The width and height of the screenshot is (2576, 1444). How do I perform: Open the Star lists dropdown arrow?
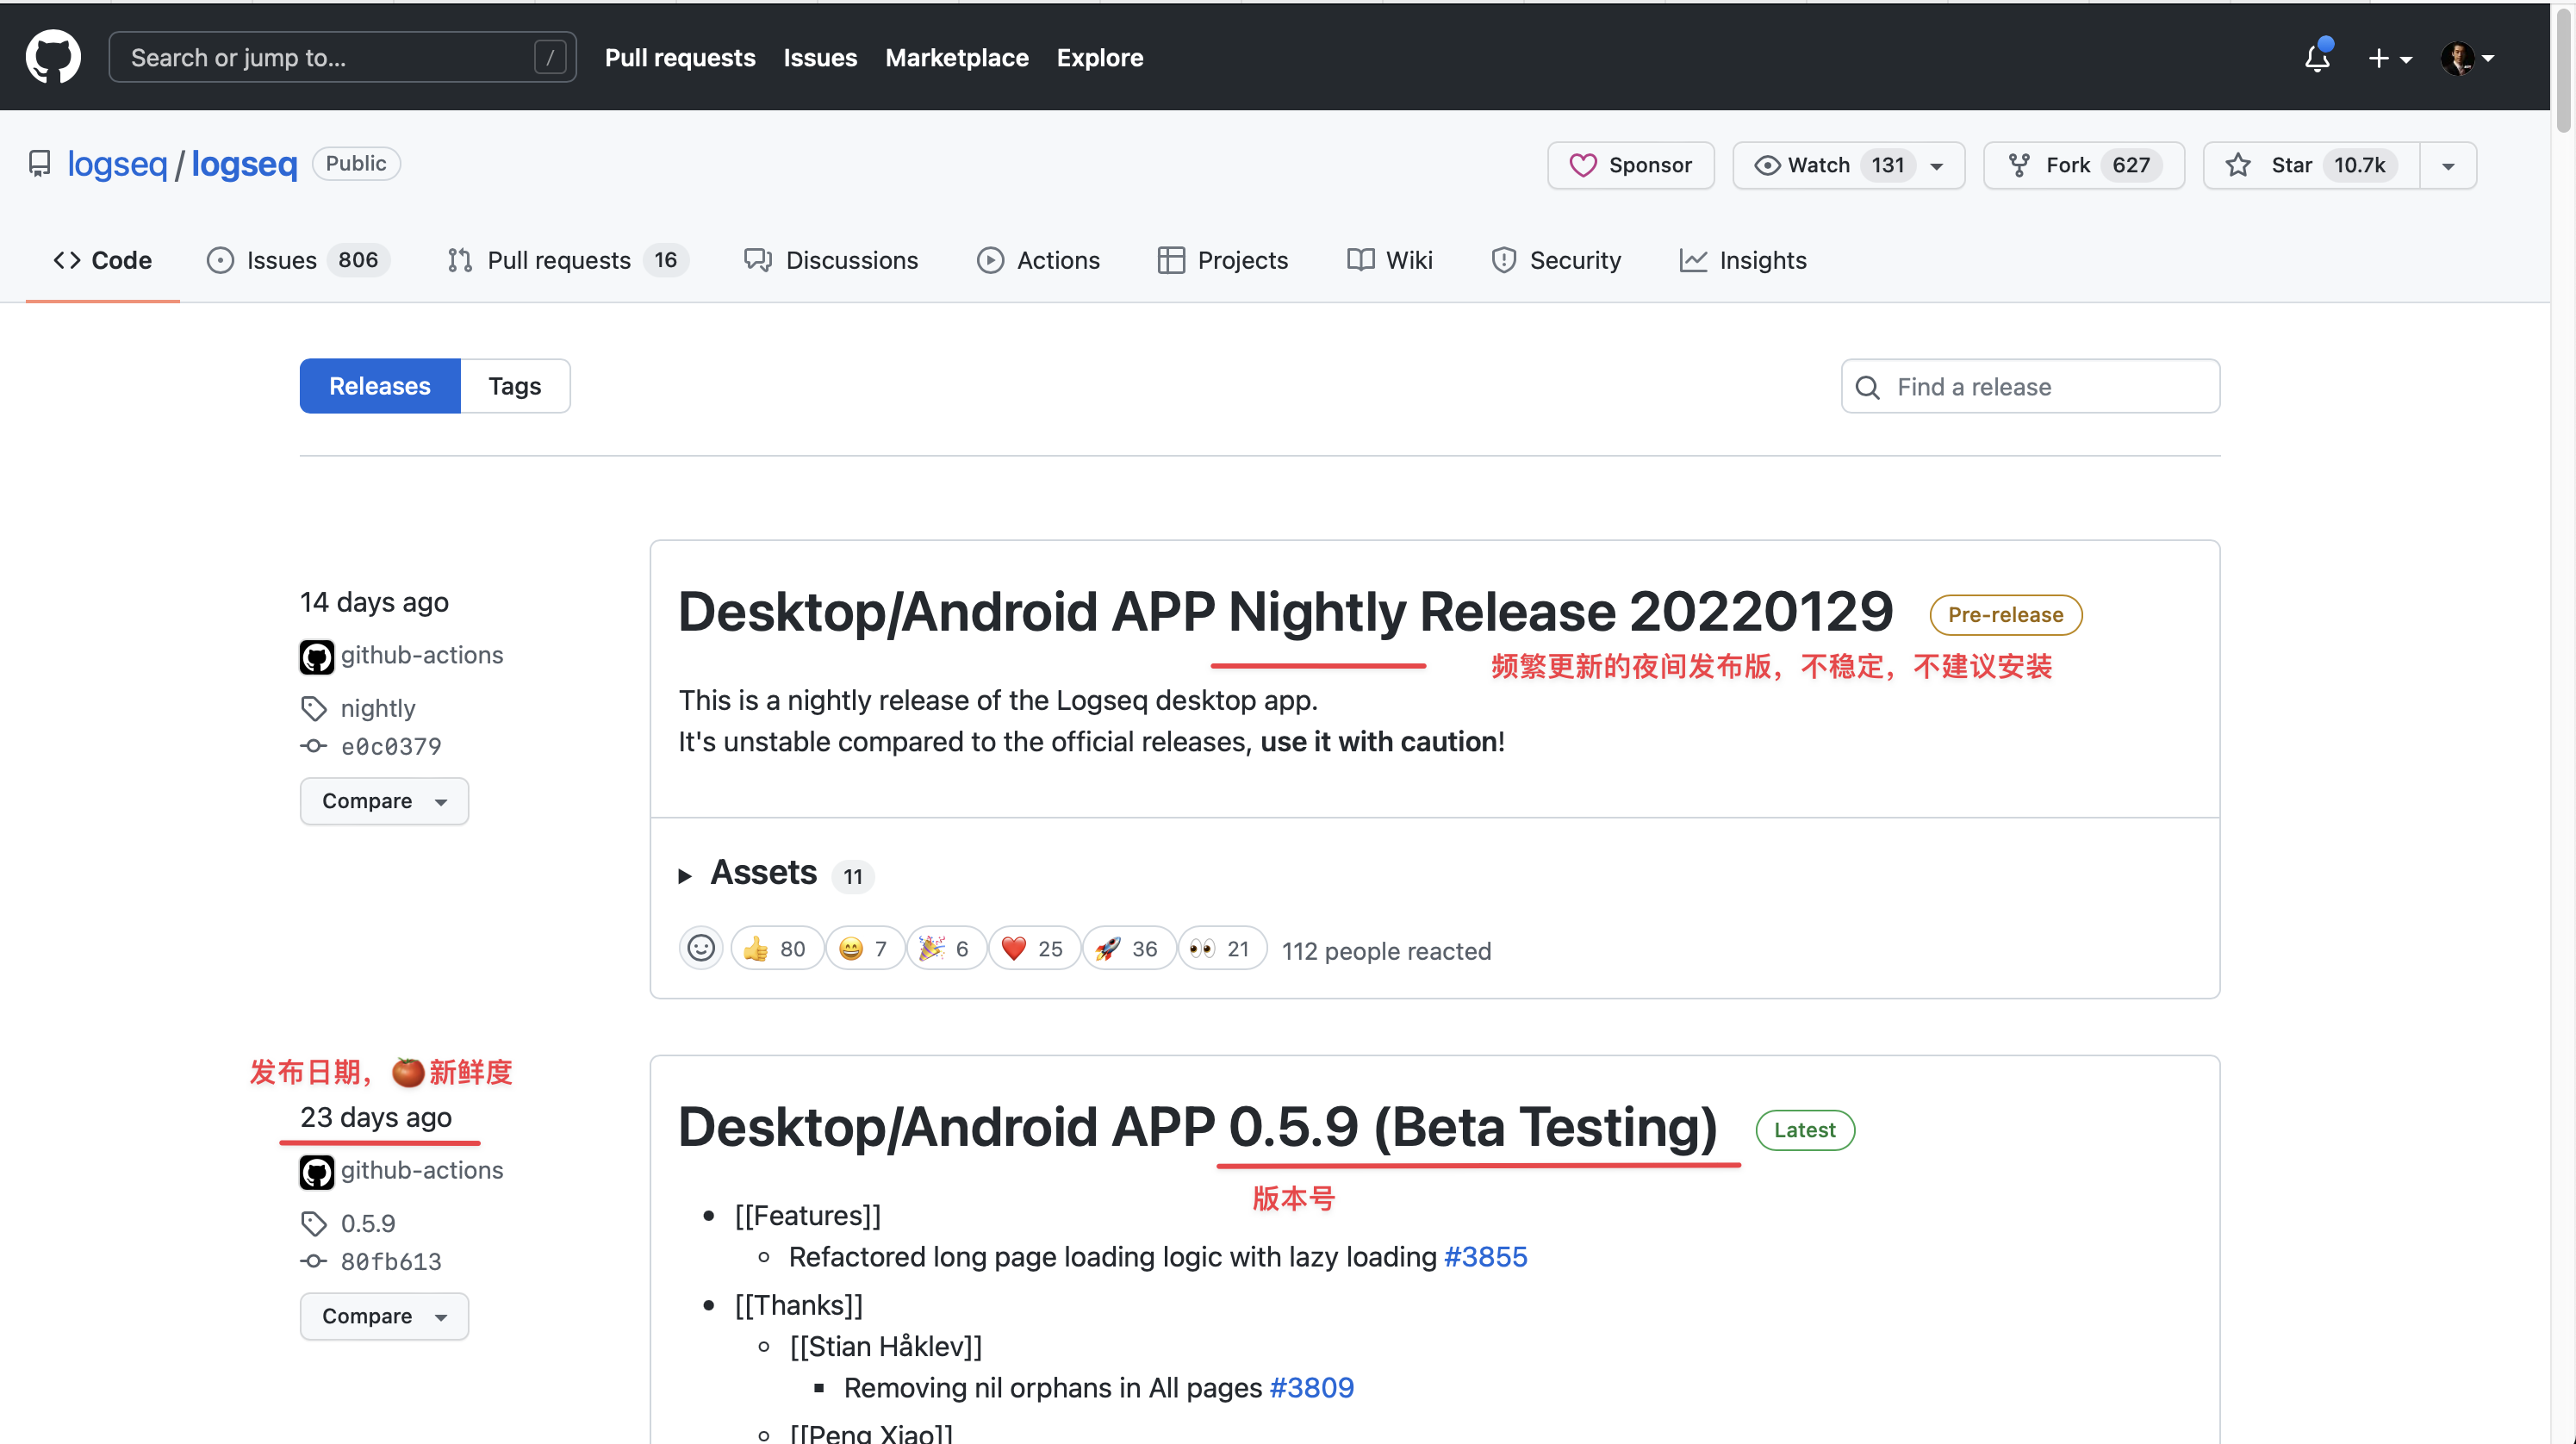2448,166
